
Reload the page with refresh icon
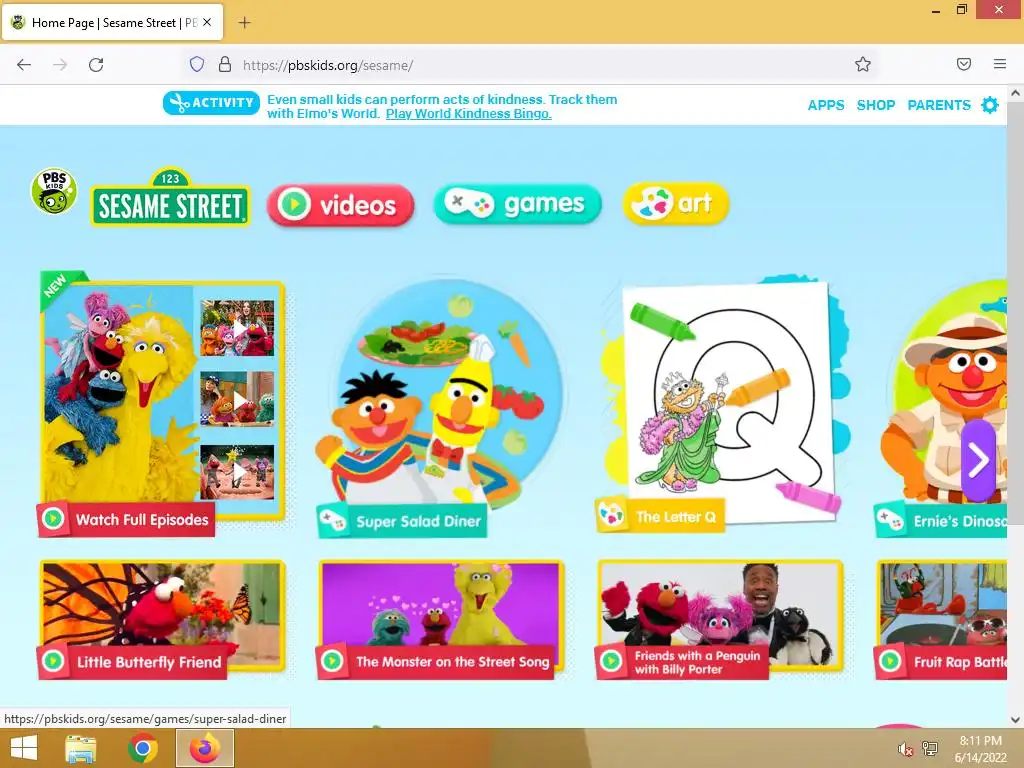[x=96, y=65]
